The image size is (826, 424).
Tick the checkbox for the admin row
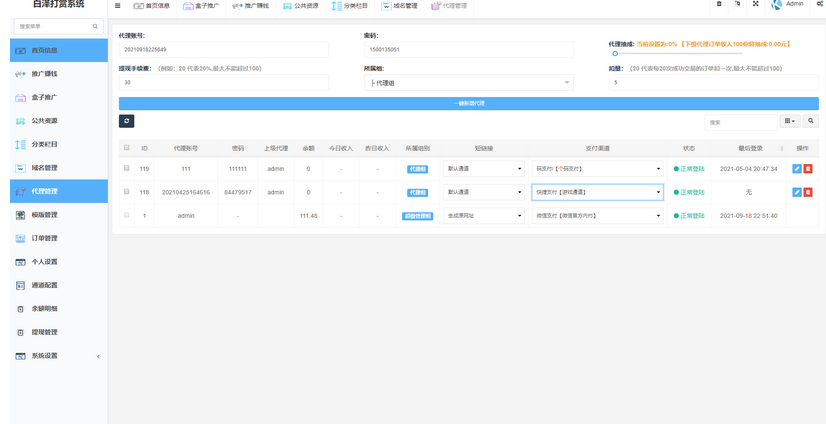click(126, 215)
